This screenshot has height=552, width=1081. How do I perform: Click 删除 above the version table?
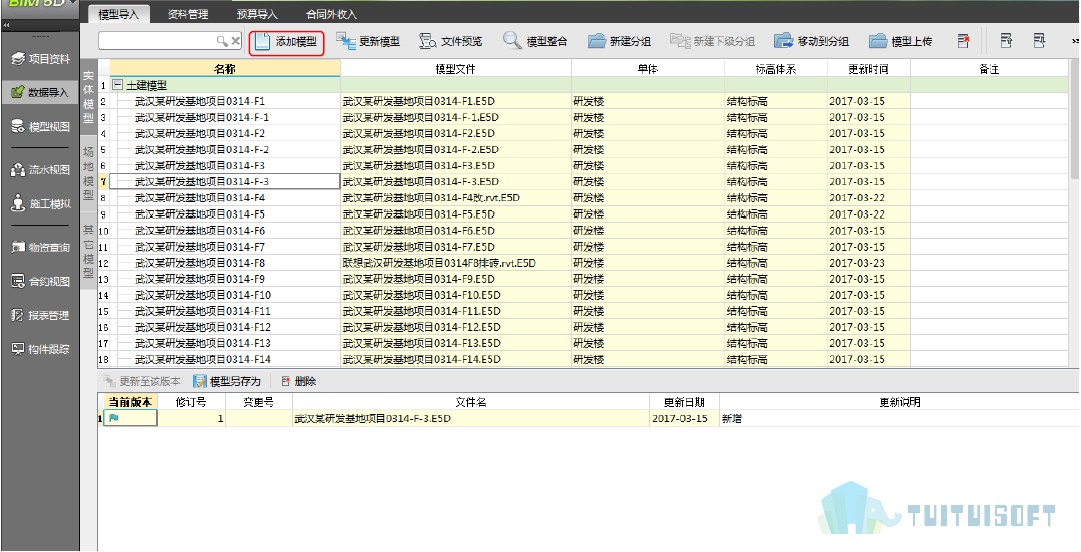pos(299,381)
